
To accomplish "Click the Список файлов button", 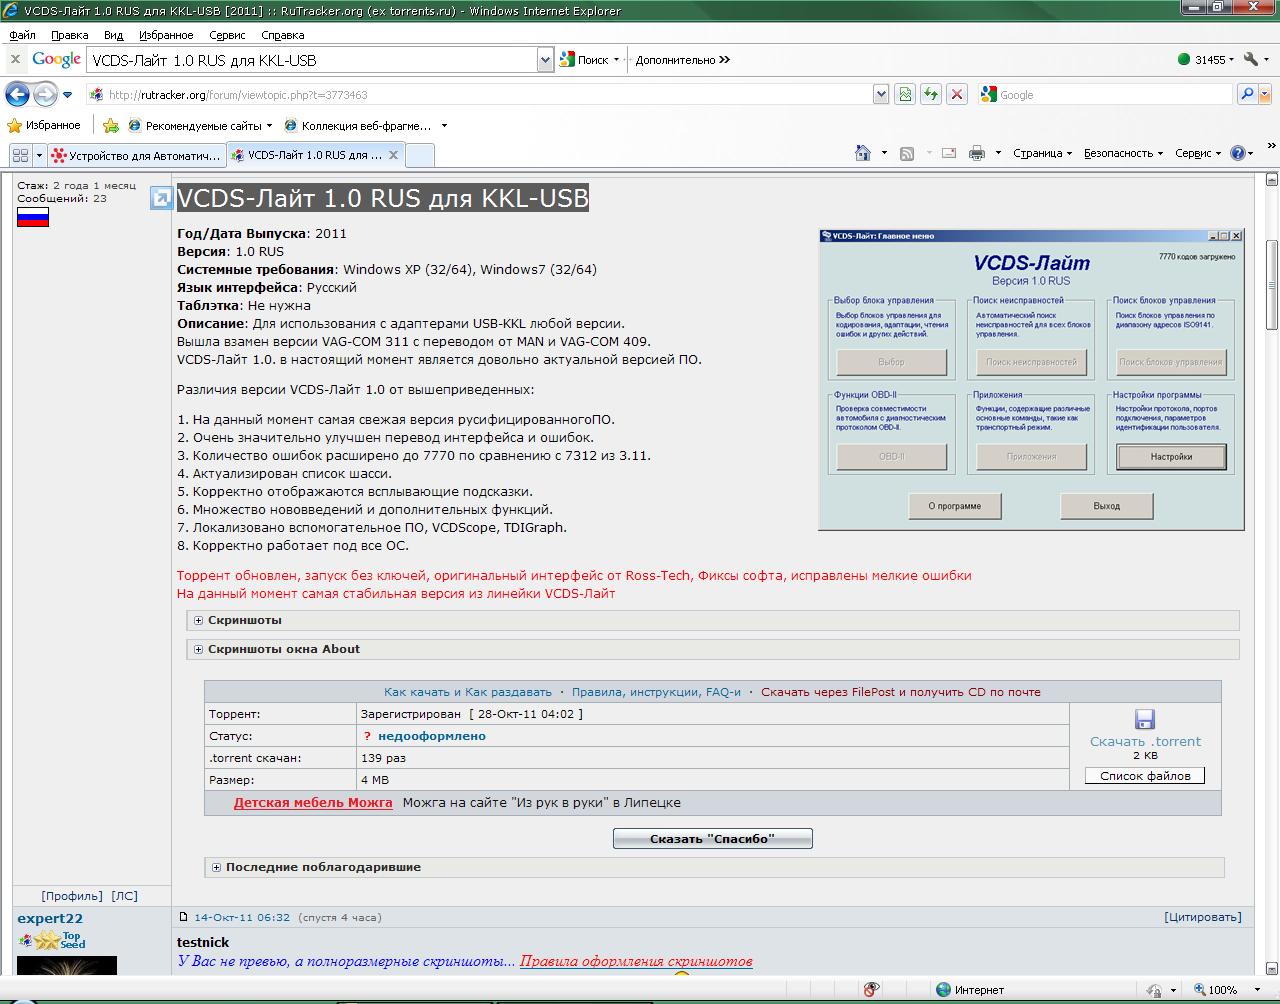I will coord(1145,776).
